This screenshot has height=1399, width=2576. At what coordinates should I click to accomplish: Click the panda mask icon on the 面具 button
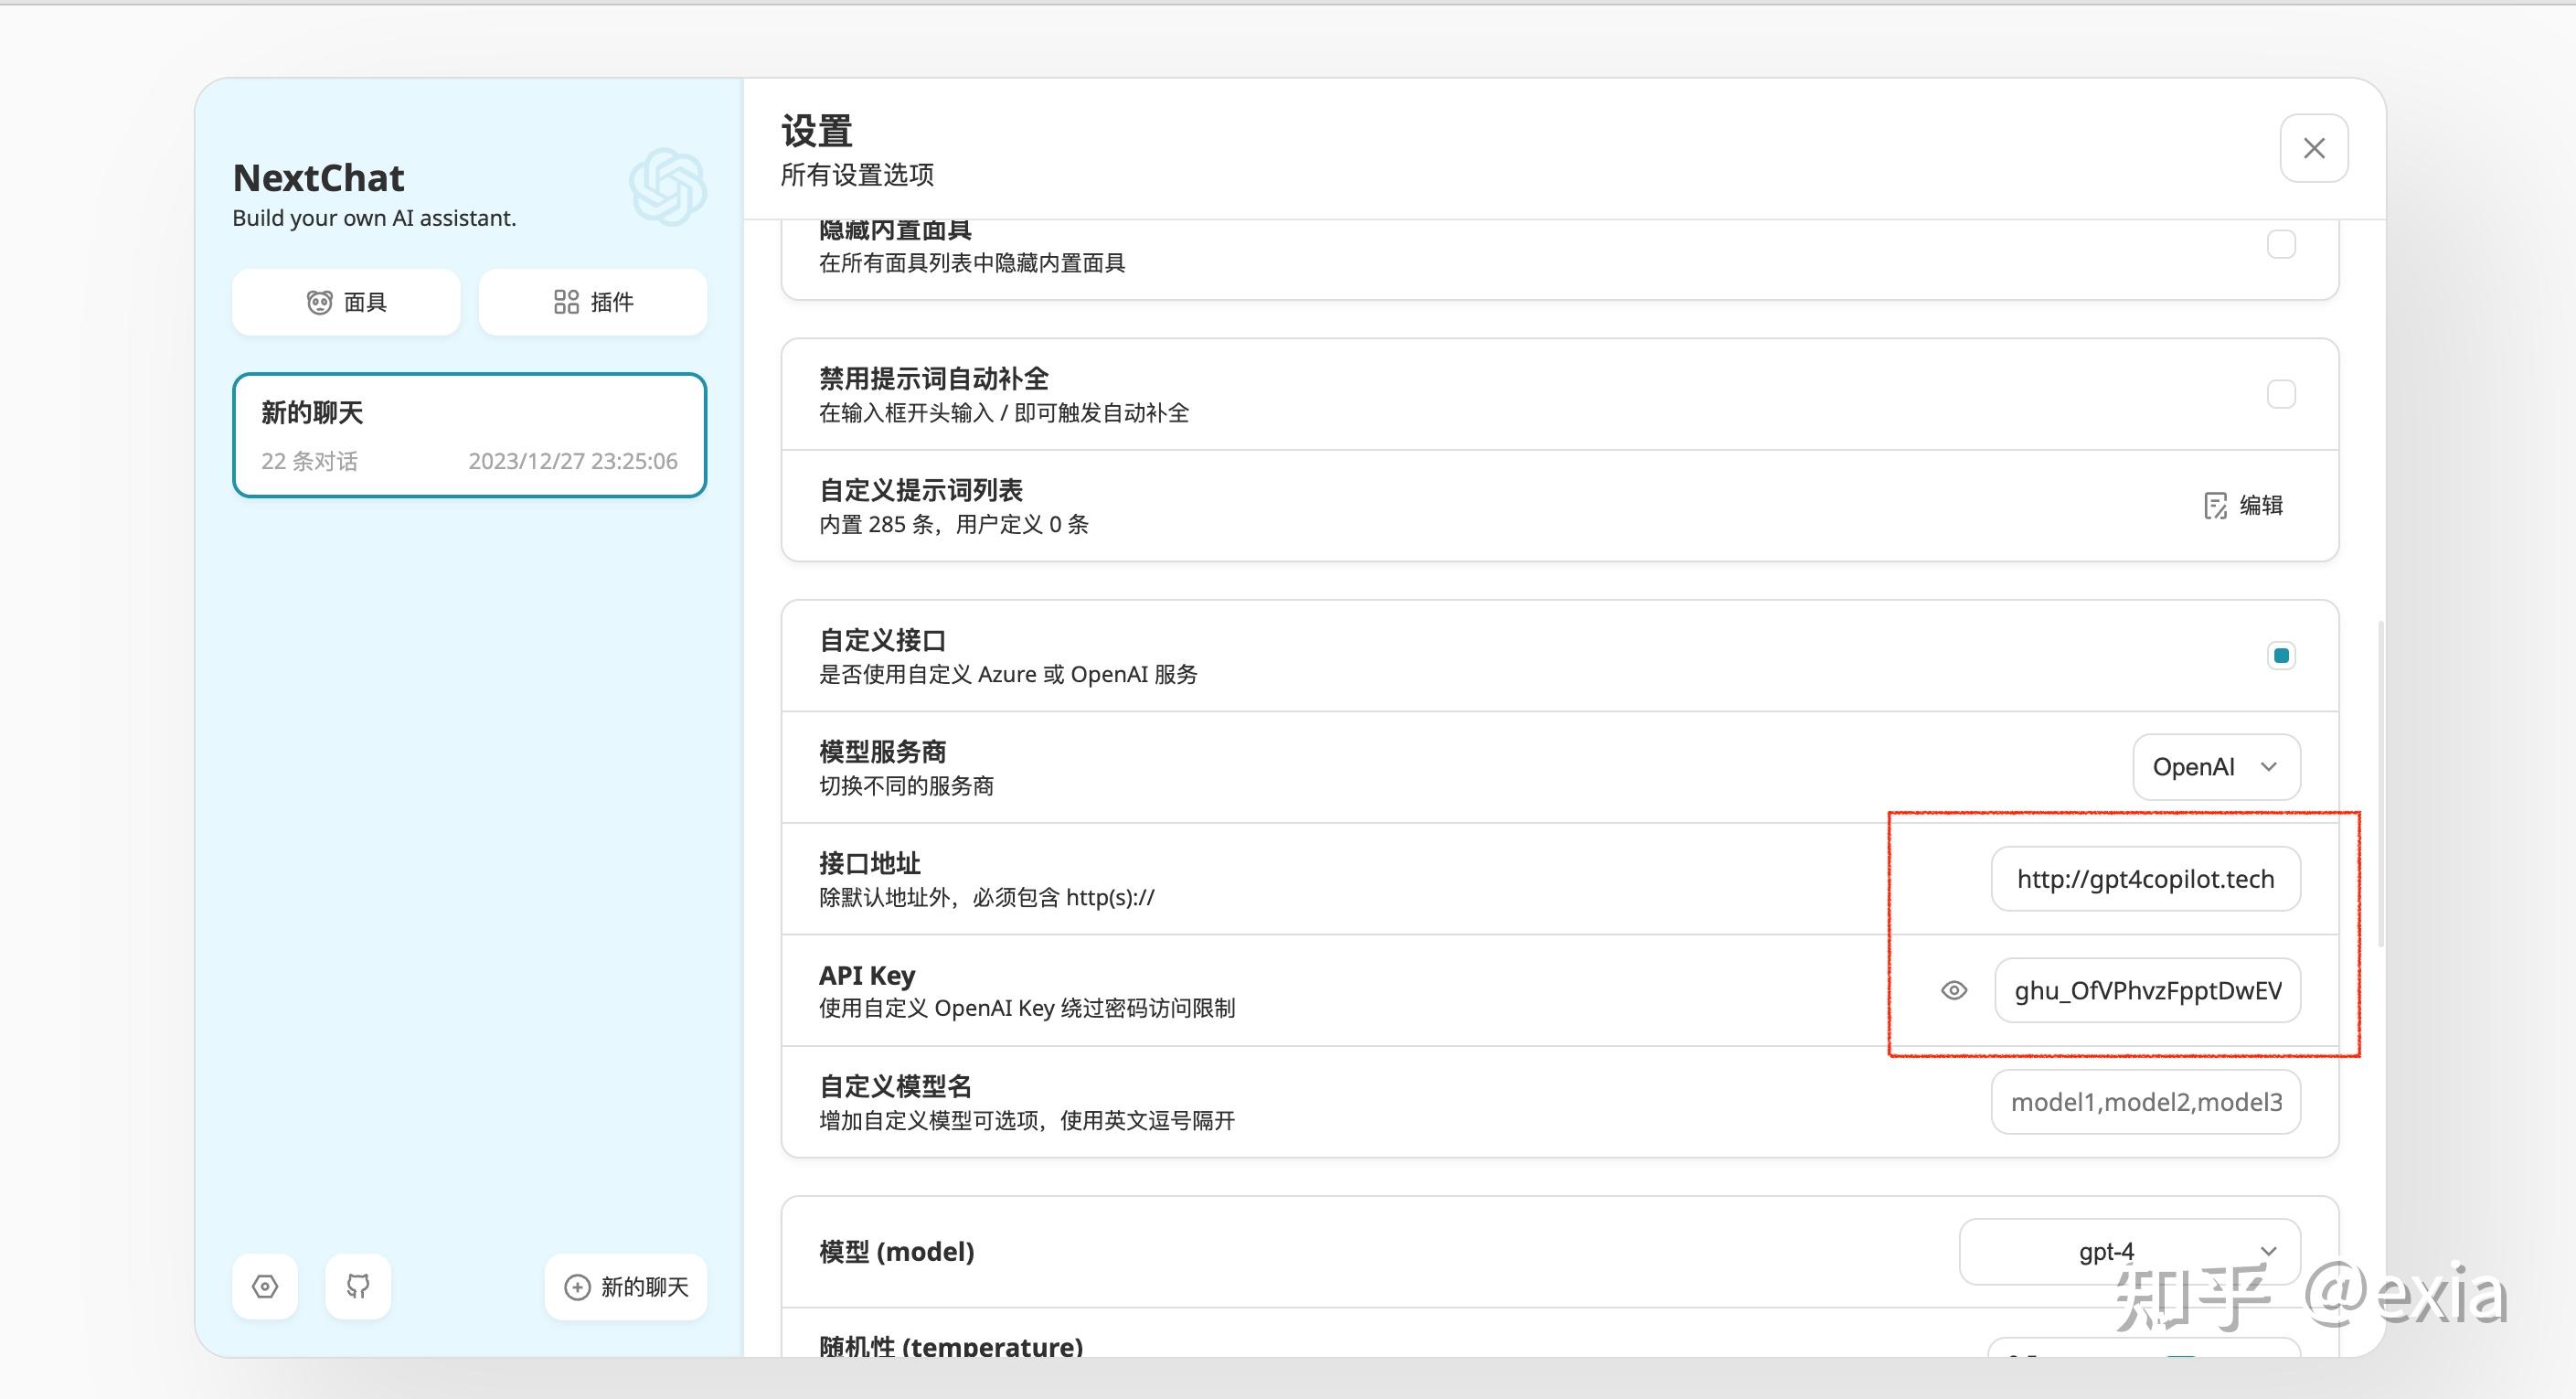(x=318, y=301)
